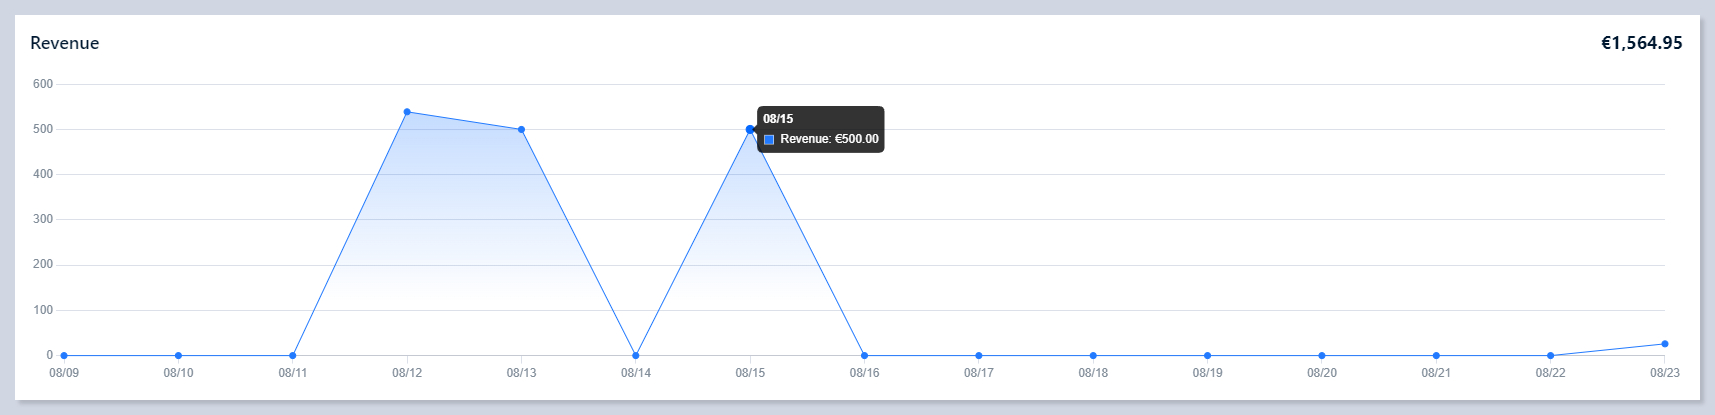The image size is (1715, 415).
Task: Select the 08/14 zero-revenue data point
Action: pyautogui.click(x=636, y=355)
